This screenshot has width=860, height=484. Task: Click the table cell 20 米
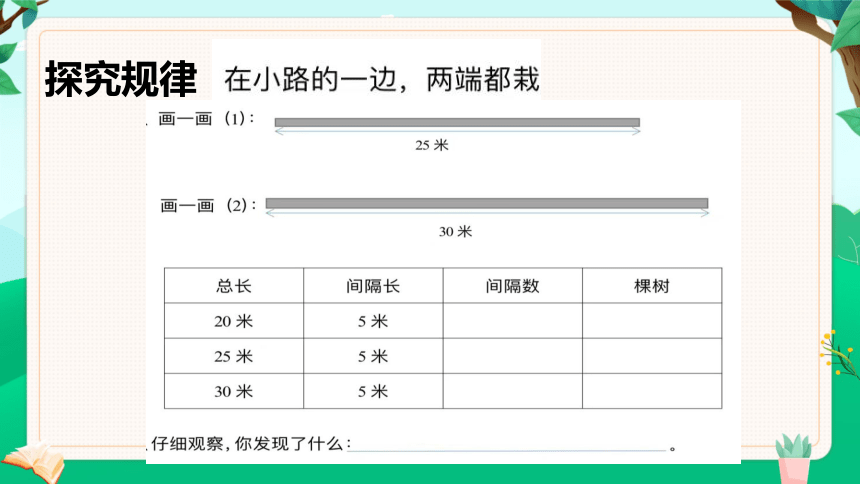234,320
